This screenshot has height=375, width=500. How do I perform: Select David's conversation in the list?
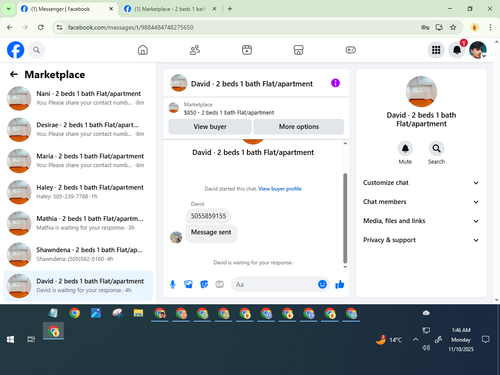tap(78, 286)
